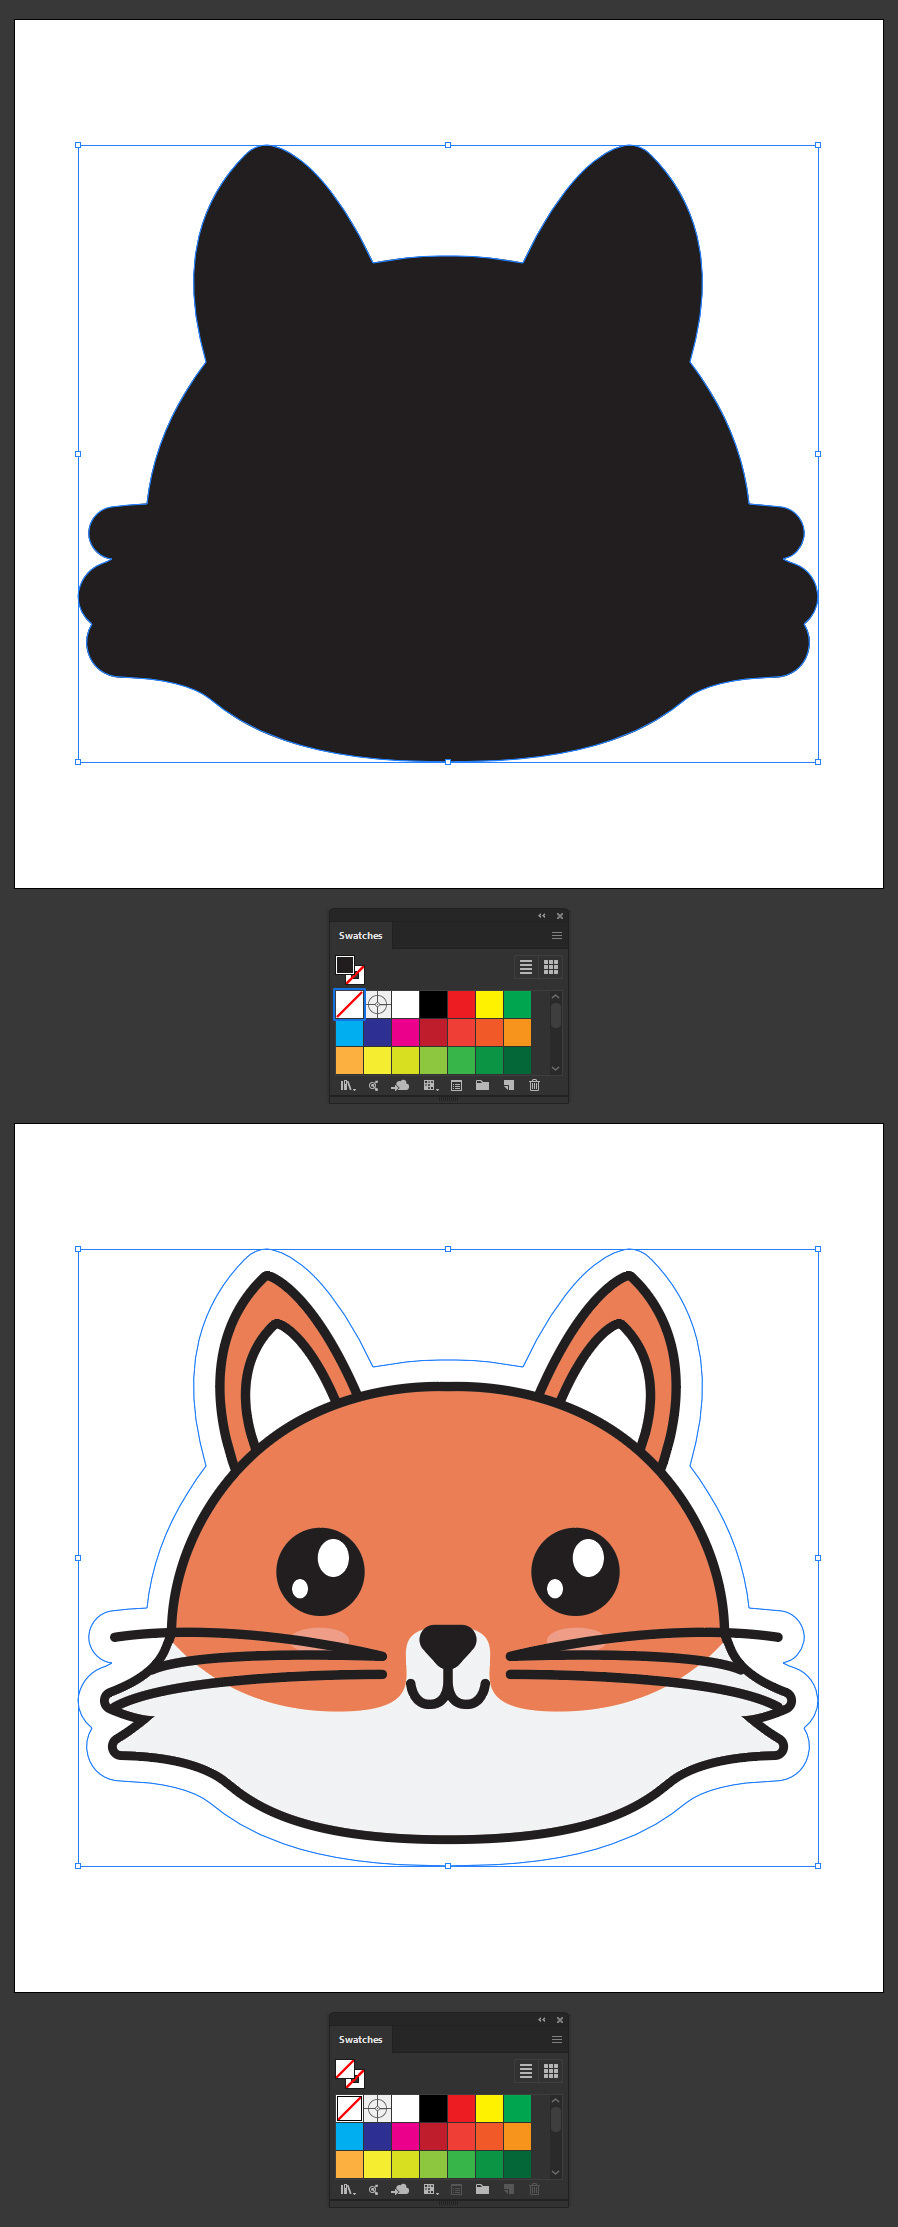The image size is (898, 2227).
Task: Switch to list view in no-fill Swatches panel
Action: pyautogui.click(x=526, y=2071)
